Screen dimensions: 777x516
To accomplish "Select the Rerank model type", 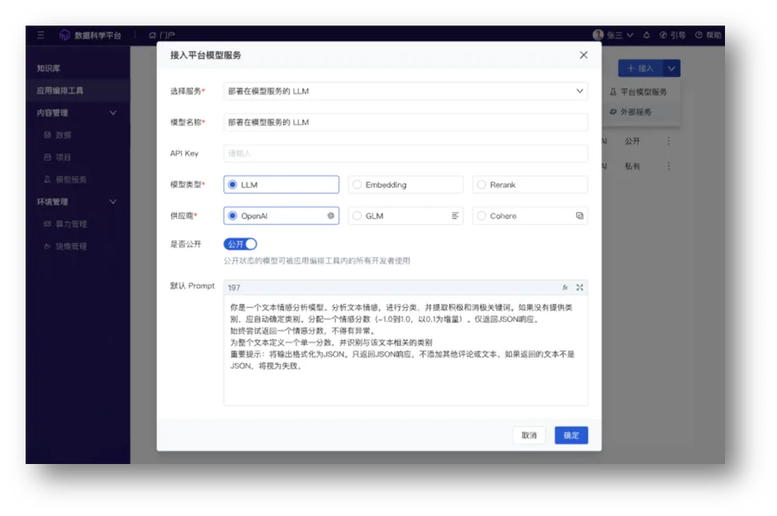I will [530, 184].
